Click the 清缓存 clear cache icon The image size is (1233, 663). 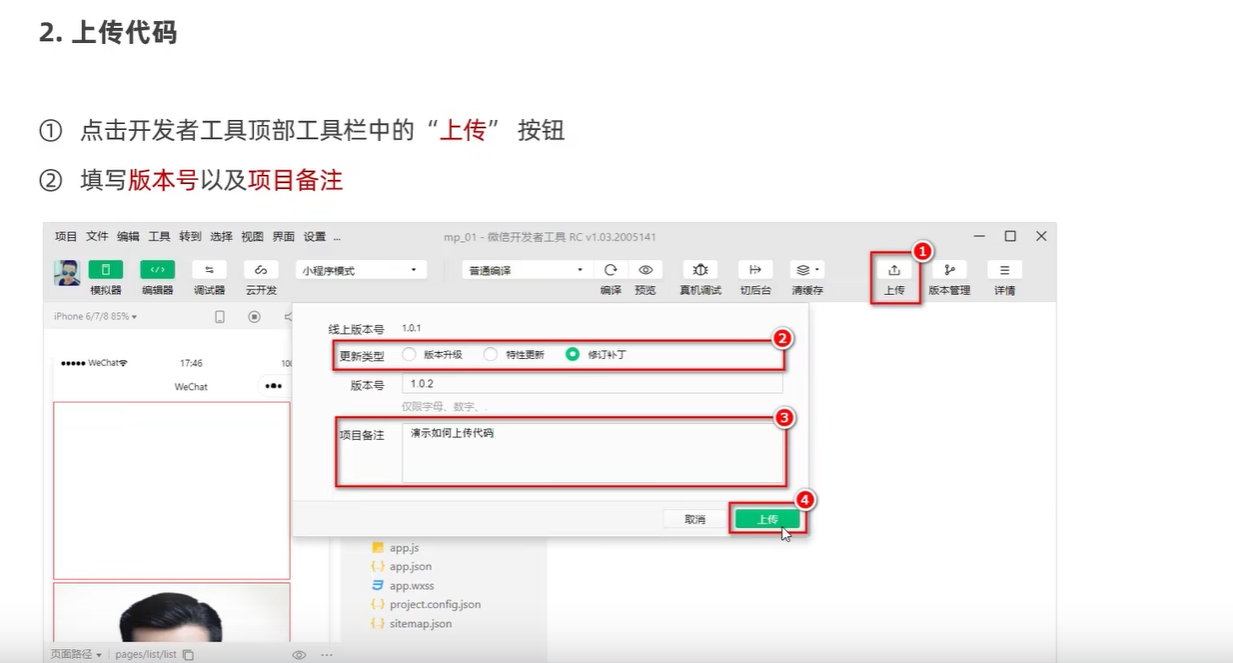pos(807,270)
